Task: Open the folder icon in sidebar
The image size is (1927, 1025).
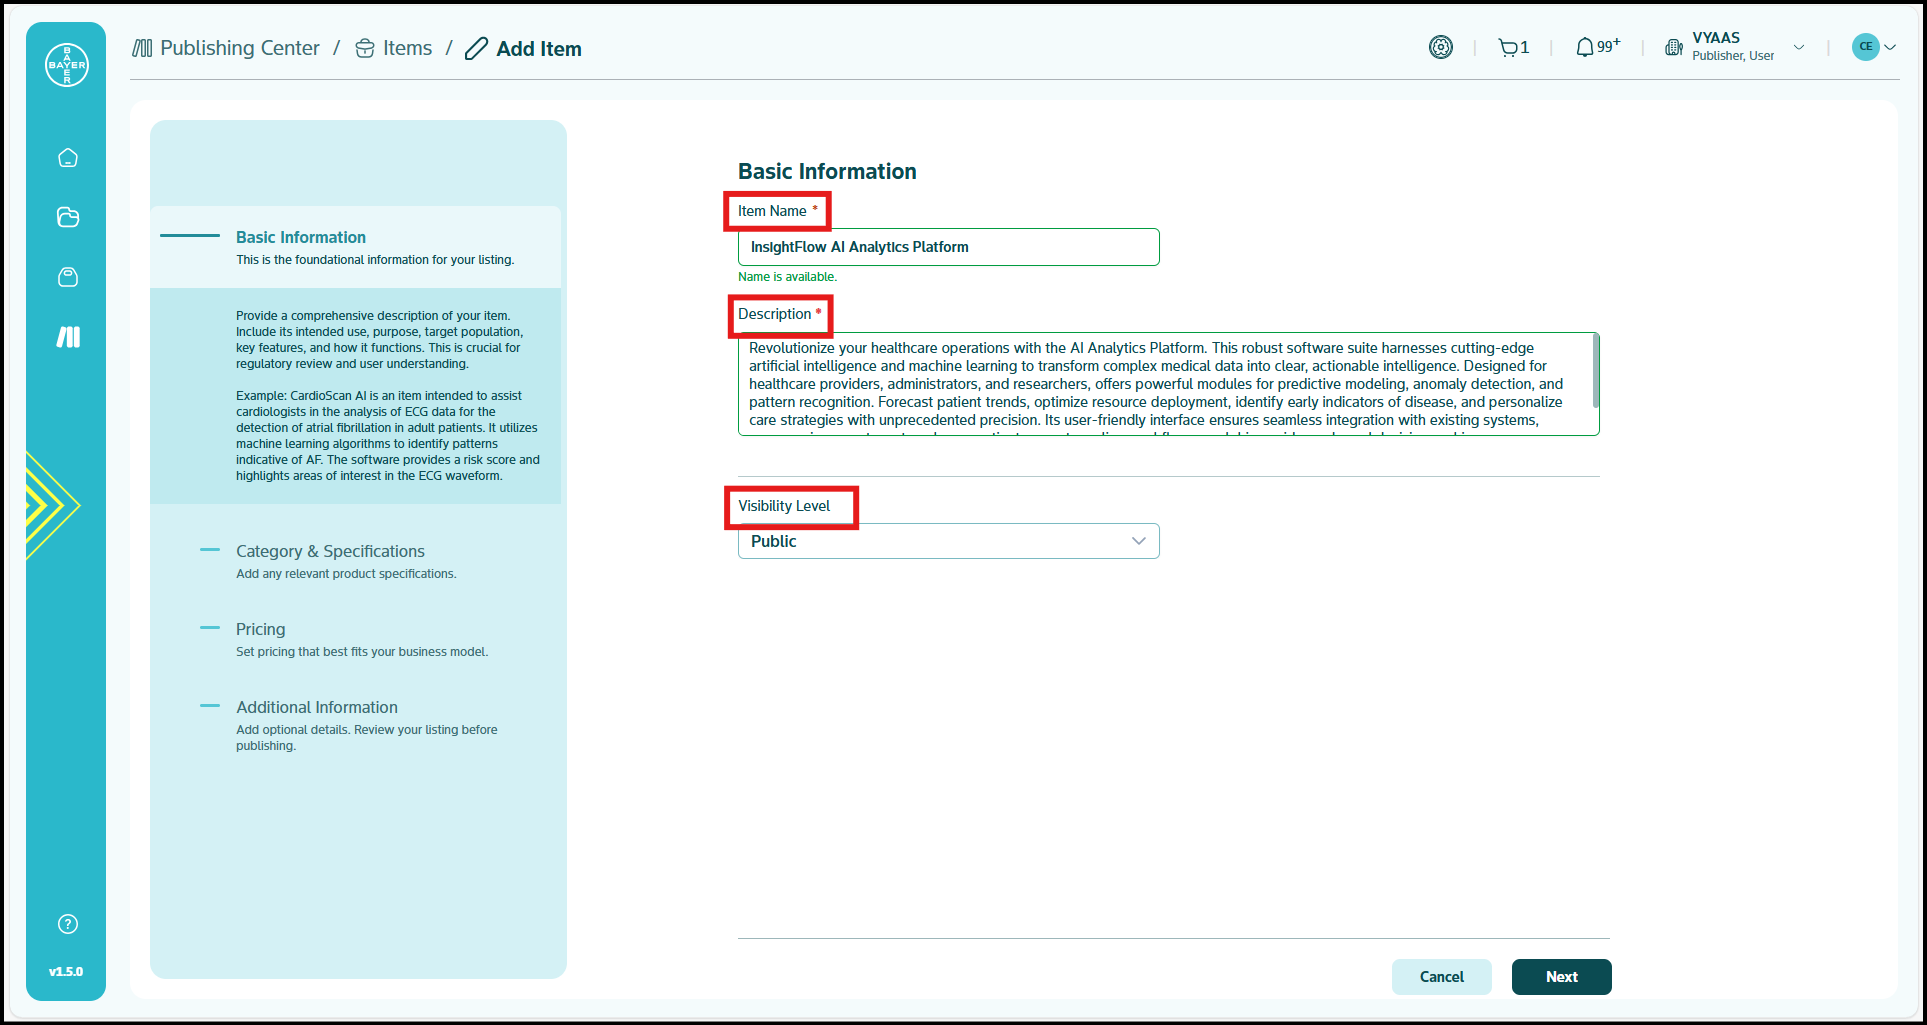Action: pyautogui.click(x=68, y=217)
